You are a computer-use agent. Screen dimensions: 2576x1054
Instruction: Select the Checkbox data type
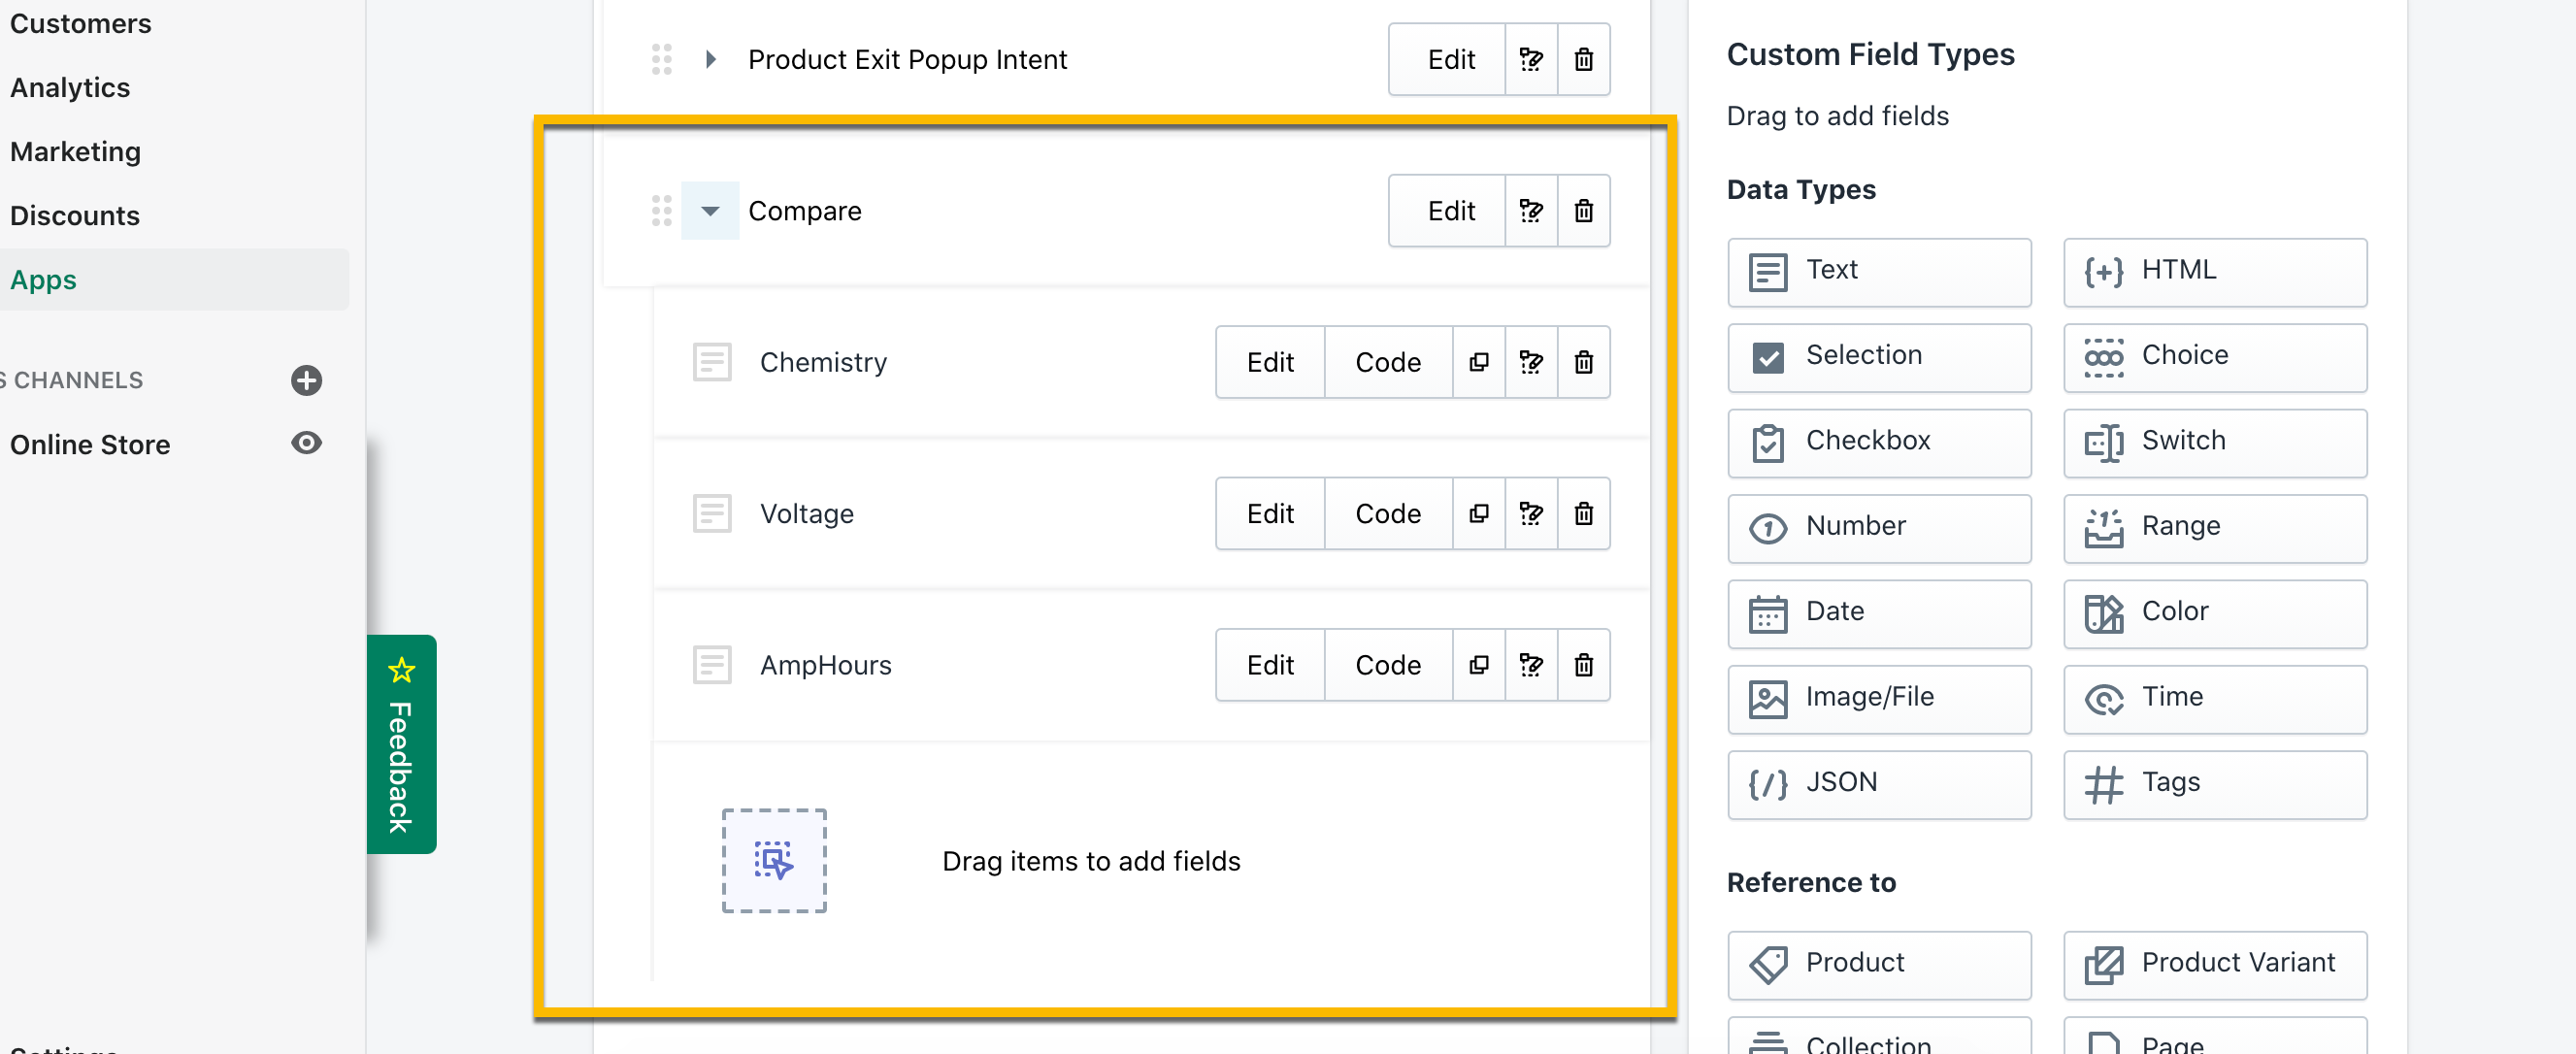1878,441
